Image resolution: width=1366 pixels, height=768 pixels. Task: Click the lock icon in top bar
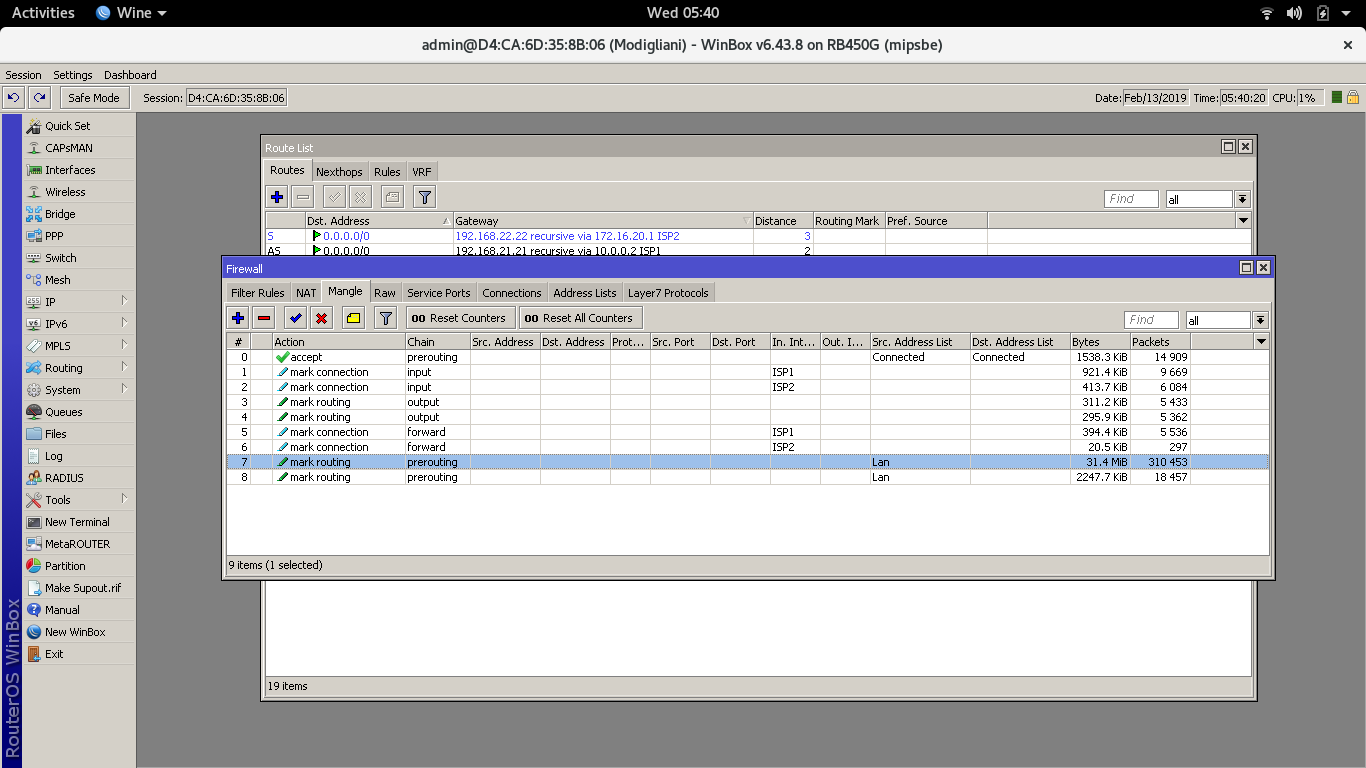tap(1353, 97)
